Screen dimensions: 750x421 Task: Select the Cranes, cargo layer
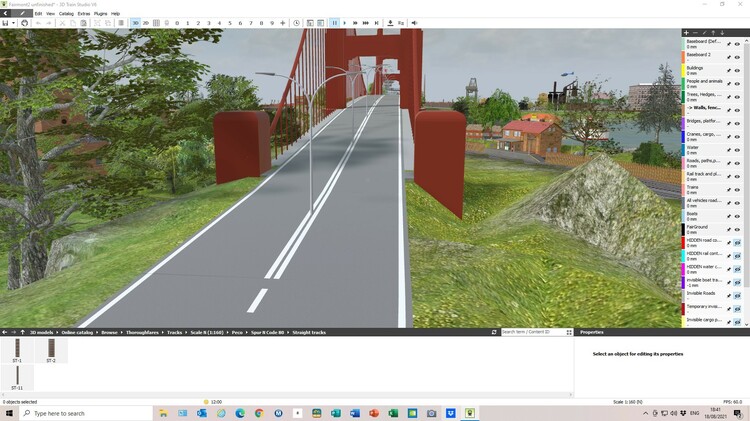pyautogui.click(x=703, y=136)
